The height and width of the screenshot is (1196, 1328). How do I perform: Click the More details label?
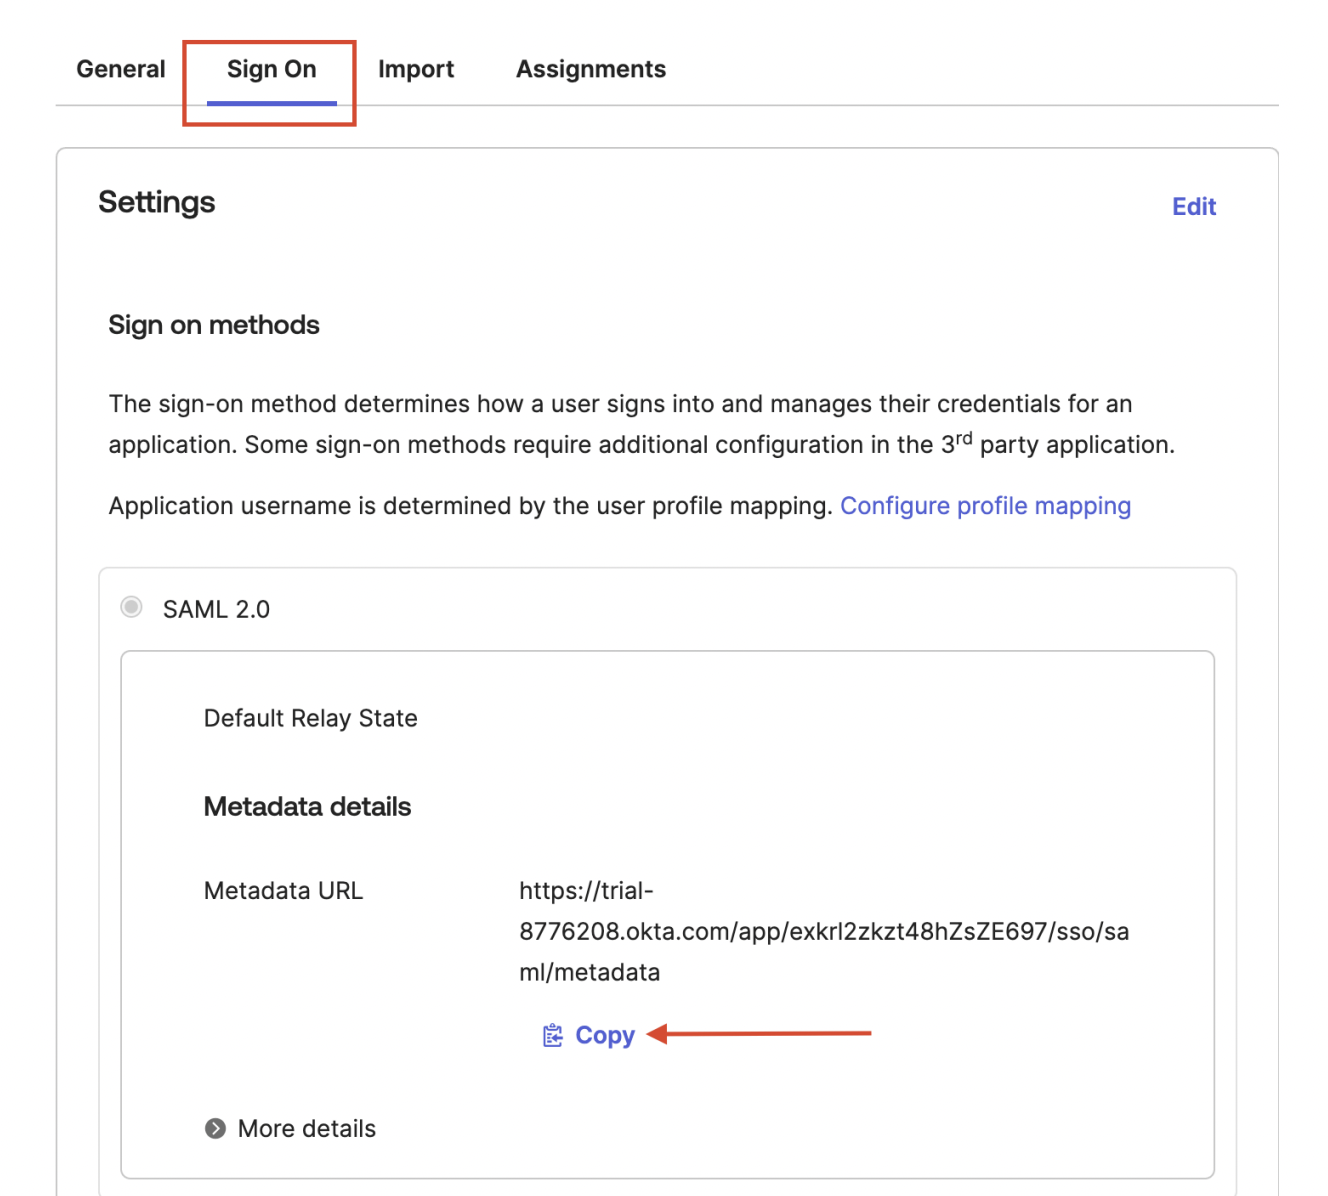click(x=307, y=1129)
